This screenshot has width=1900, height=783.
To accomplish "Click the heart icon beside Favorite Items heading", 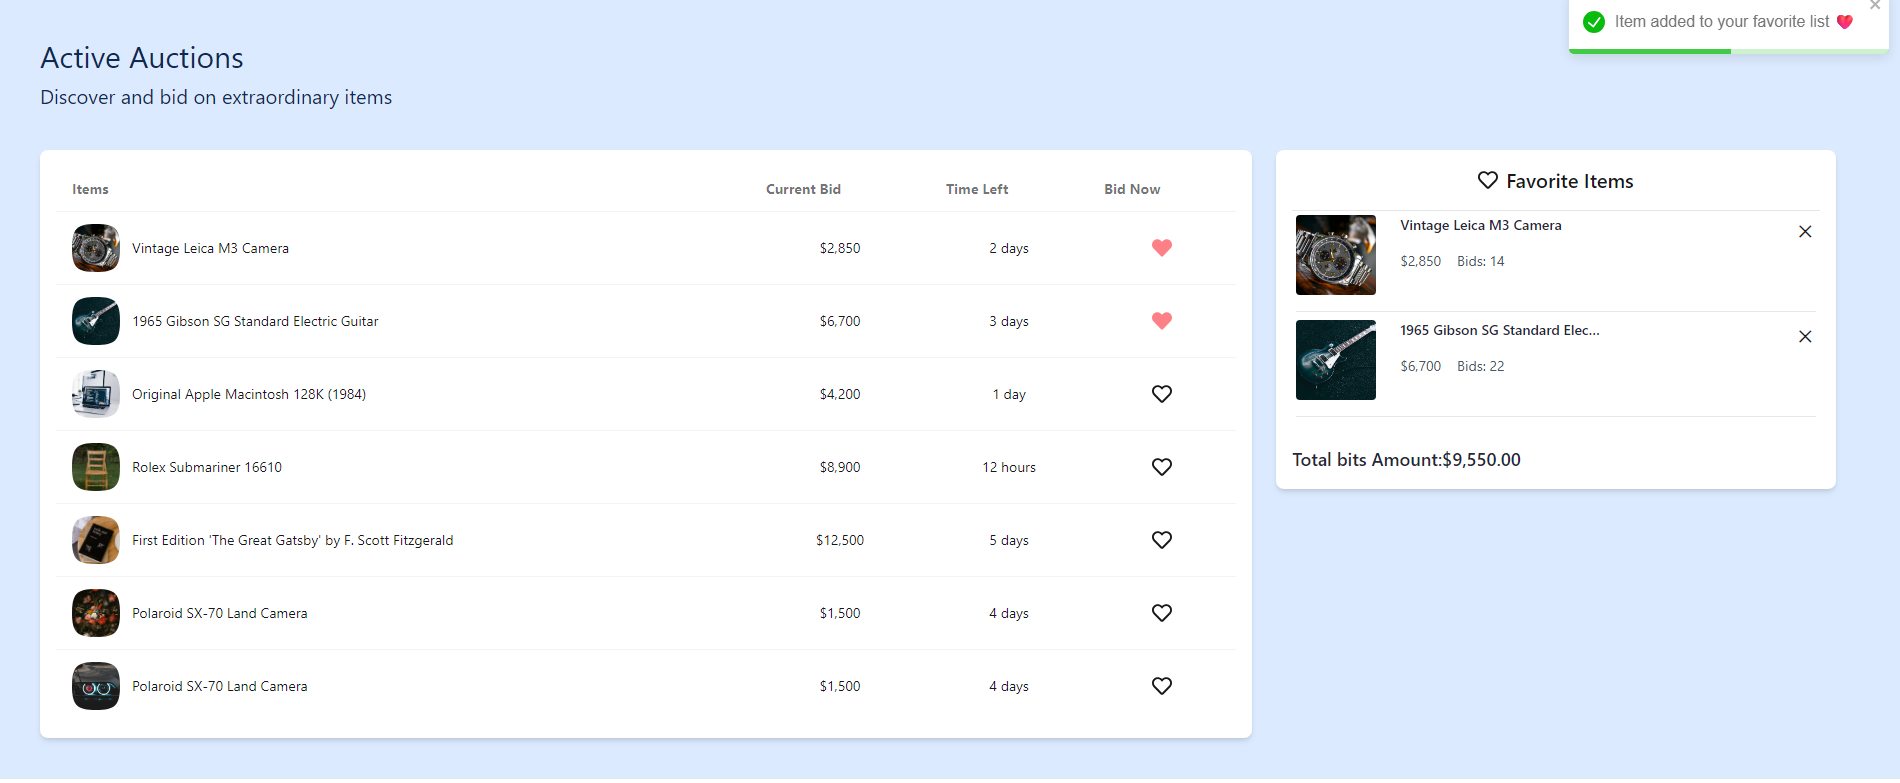I will (1487, 180).
